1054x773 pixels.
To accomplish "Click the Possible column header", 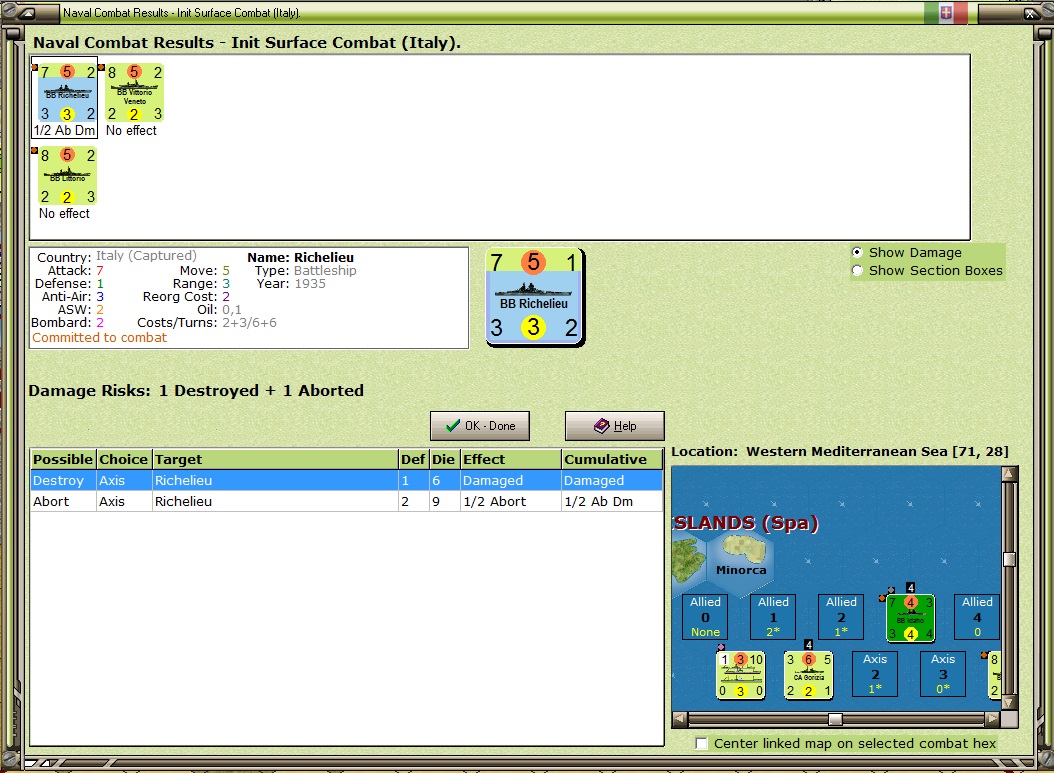I will (x=63, y=459).
